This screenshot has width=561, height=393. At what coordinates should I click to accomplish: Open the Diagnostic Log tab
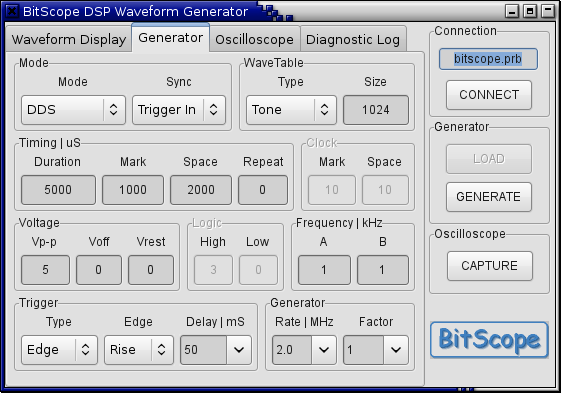click(353, 39)
